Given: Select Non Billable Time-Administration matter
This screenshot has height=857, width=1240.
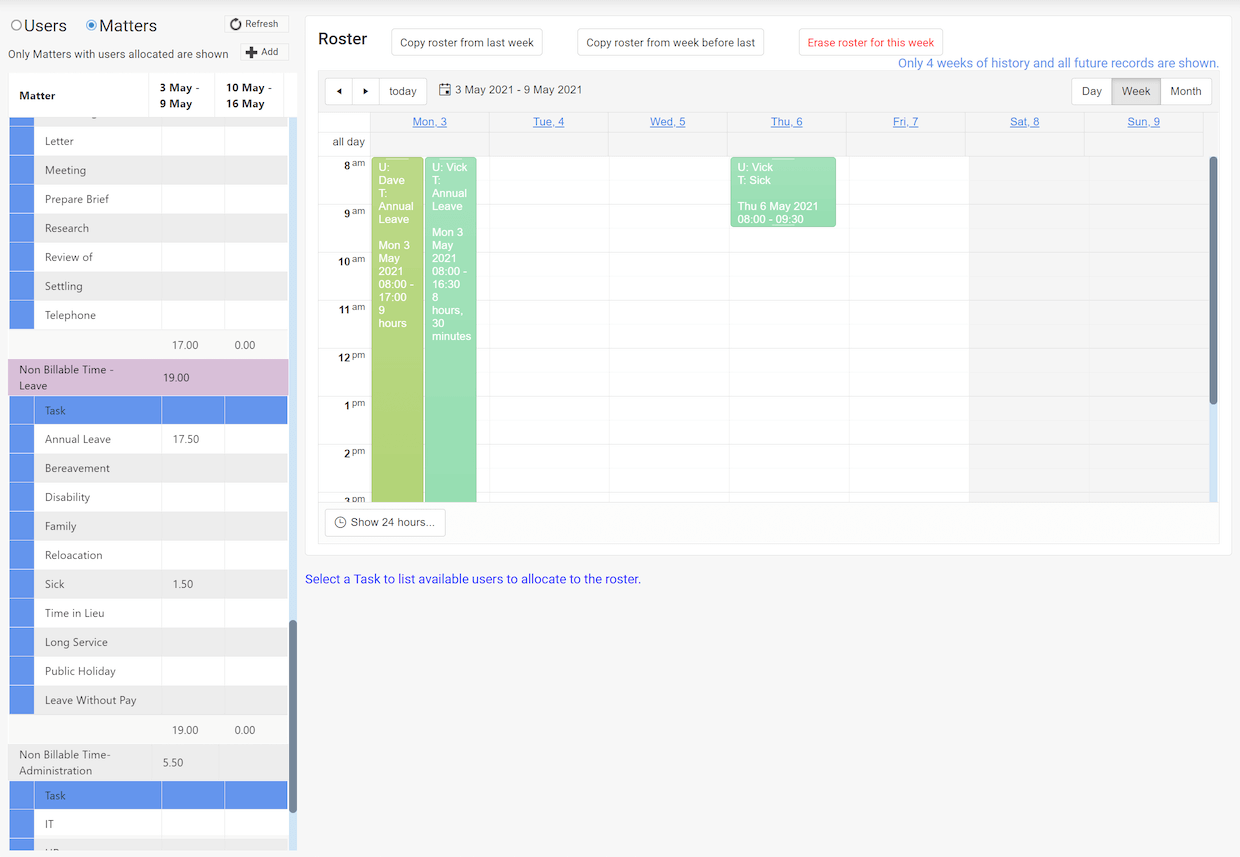Looking at the screenshot, I should pos(148,762).
